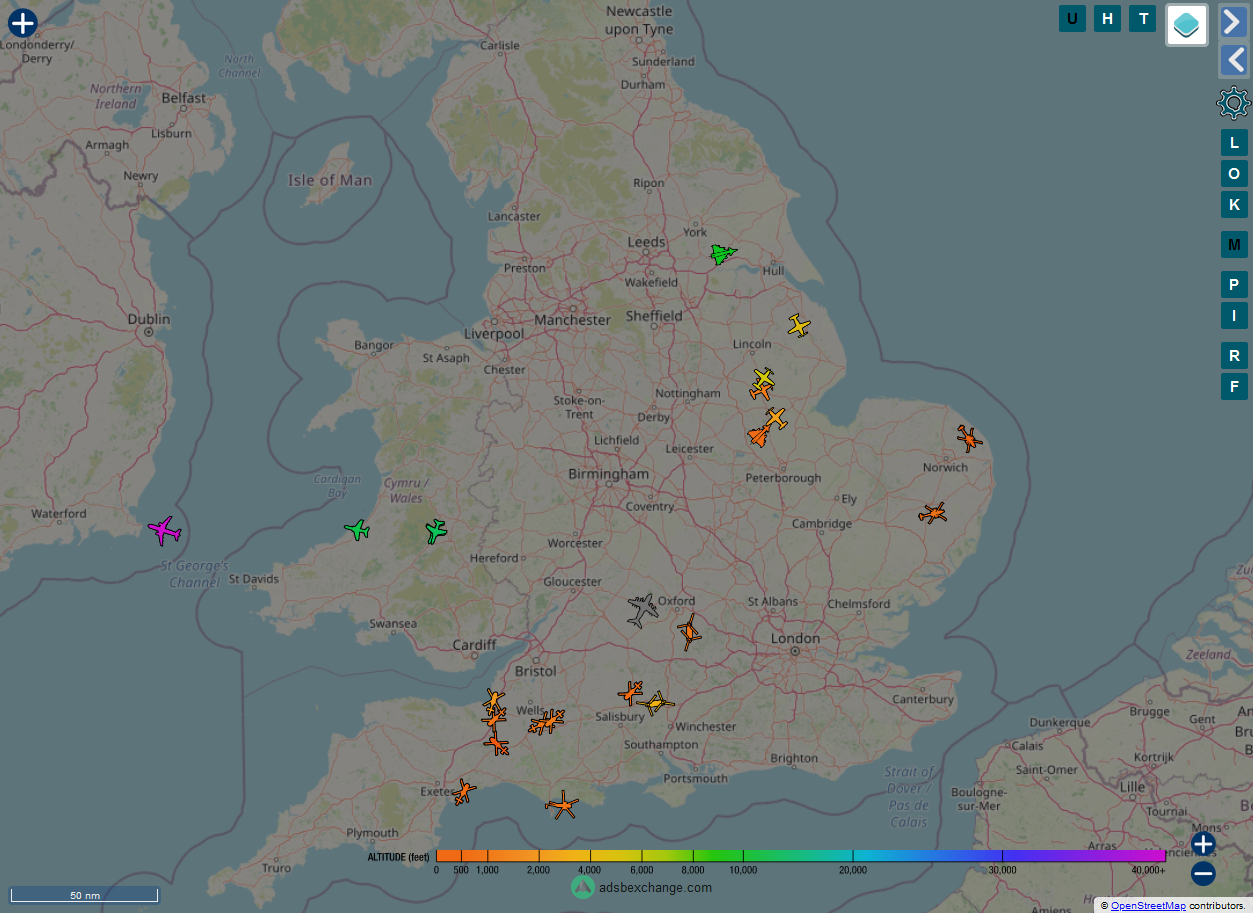Toggle the O button

[x=1234, y=173]
